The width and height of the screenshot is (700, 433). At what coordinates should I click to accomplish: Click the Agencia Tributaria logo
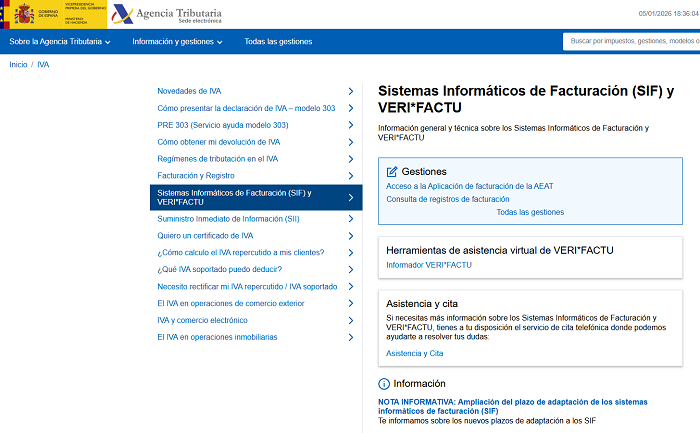167,14
